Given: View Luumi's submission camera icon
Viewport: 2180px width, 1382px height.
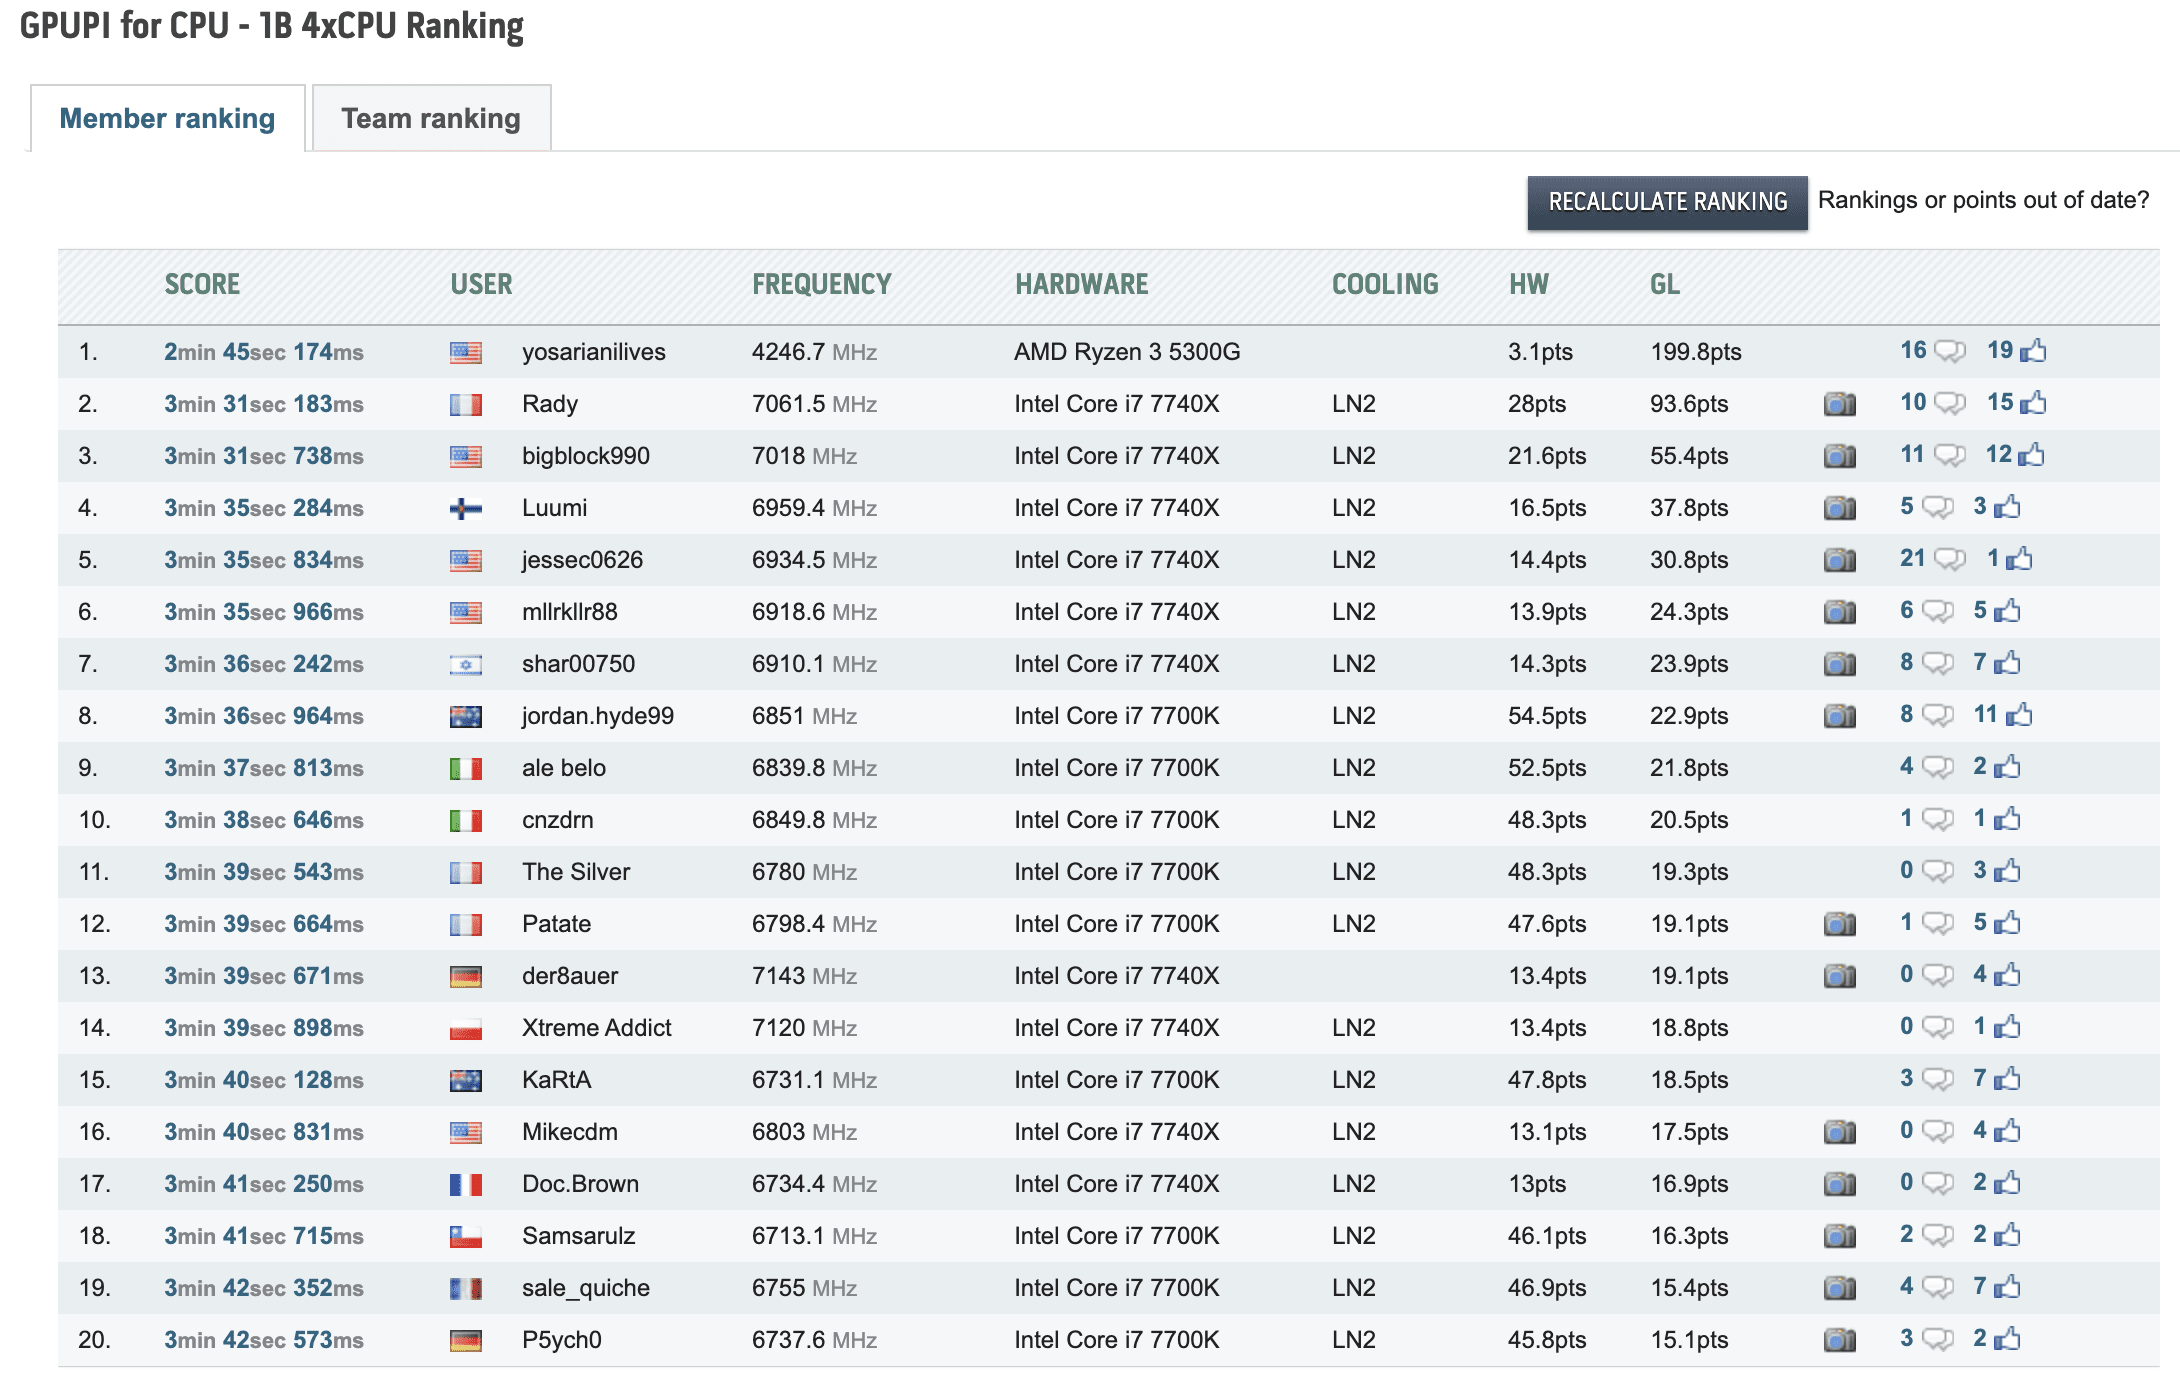Looking at the screenshot, I should (x=1839, y=508).
